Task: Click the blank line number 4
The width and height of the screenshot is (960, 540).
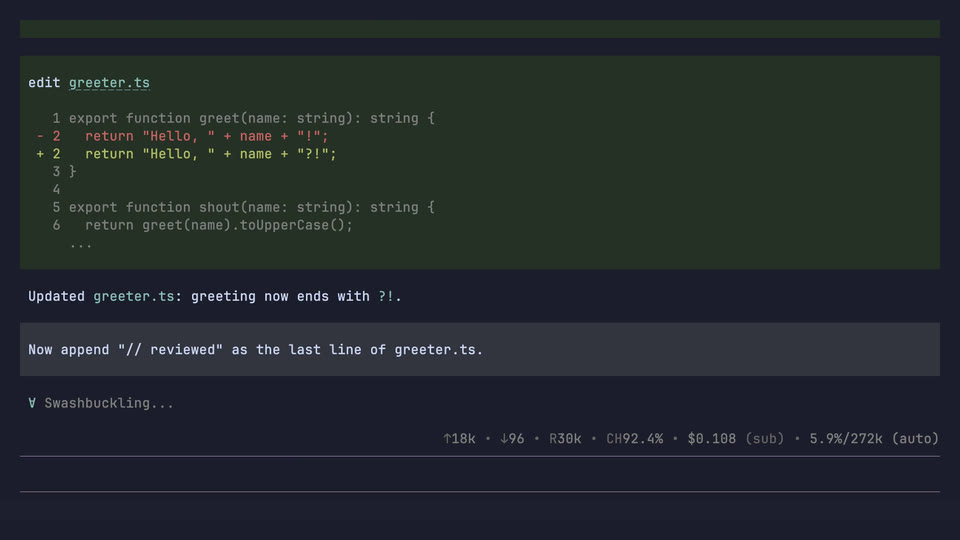Action: click(56, 189)
